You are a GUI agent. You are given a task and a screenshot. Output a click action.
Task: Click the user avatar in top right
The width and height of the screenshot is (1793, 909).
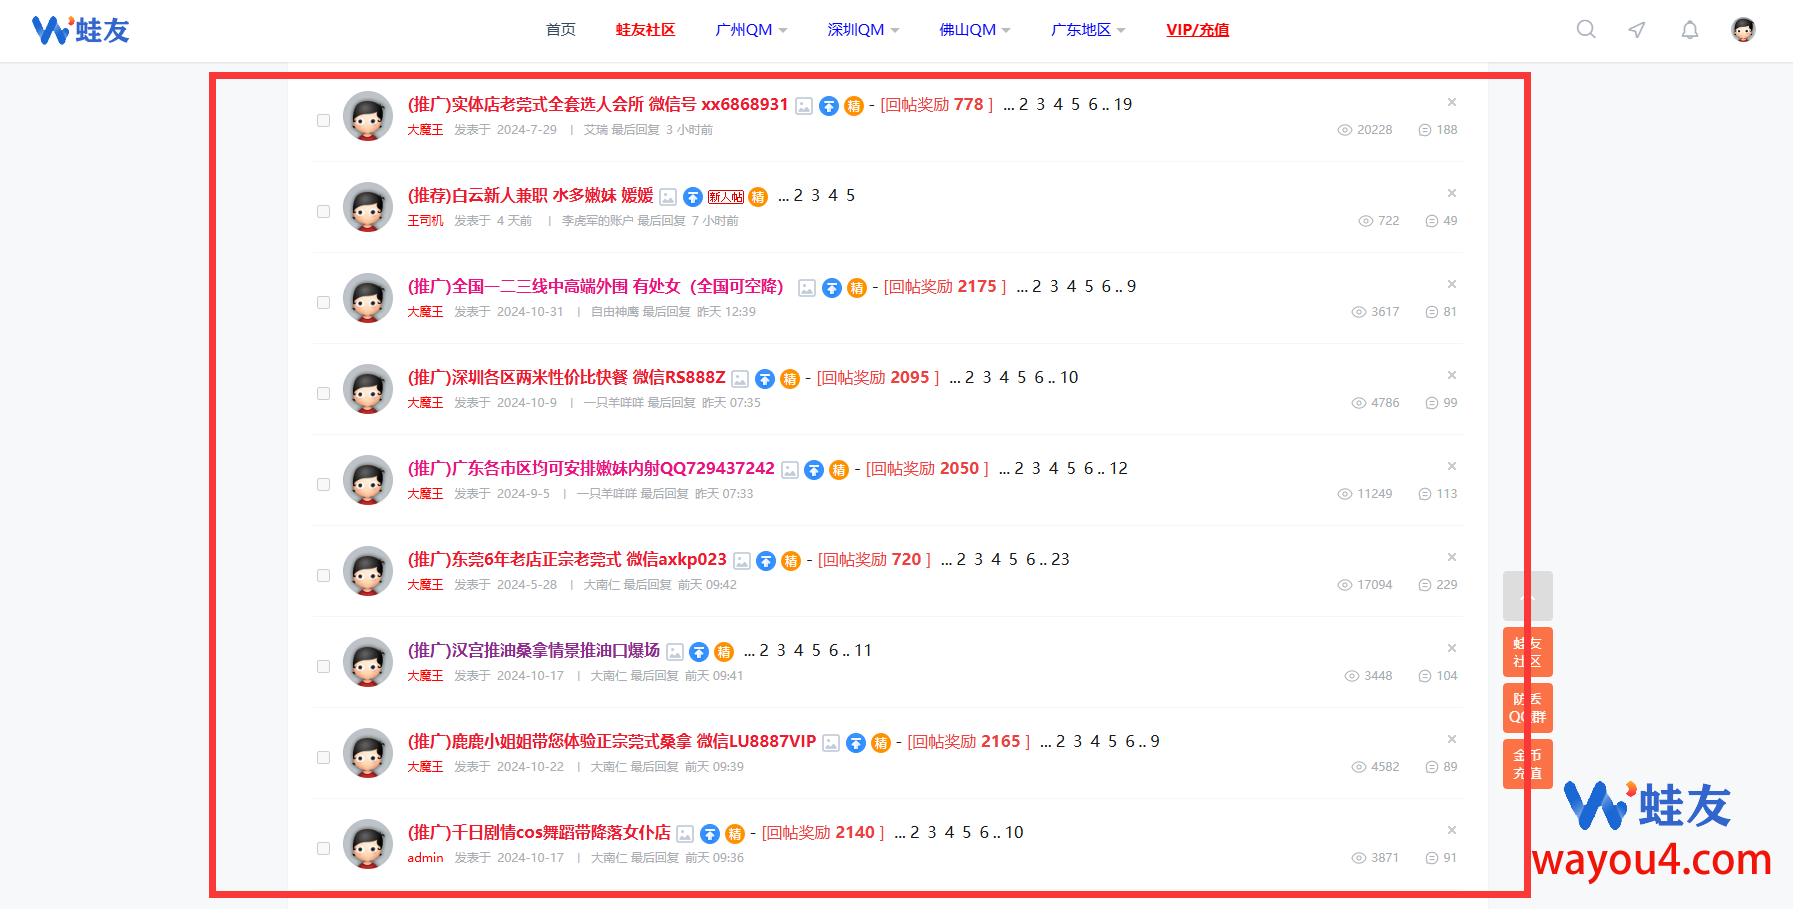pos(1743,30)
